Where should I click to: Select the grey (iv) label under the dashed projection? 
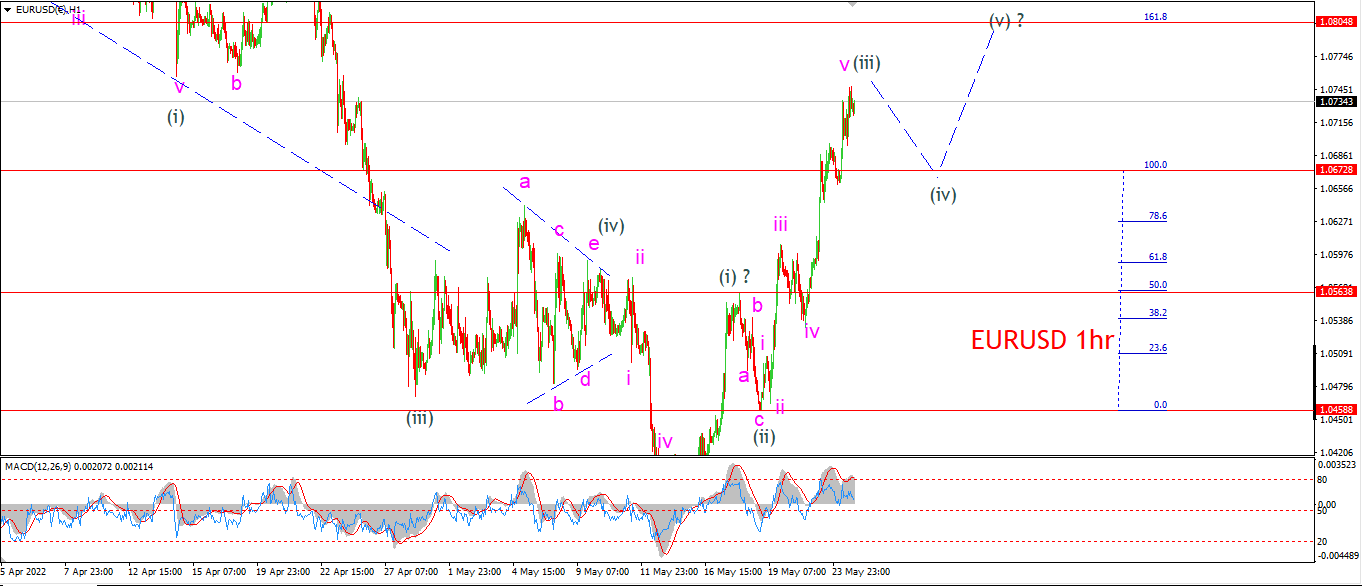coord(942,194)
